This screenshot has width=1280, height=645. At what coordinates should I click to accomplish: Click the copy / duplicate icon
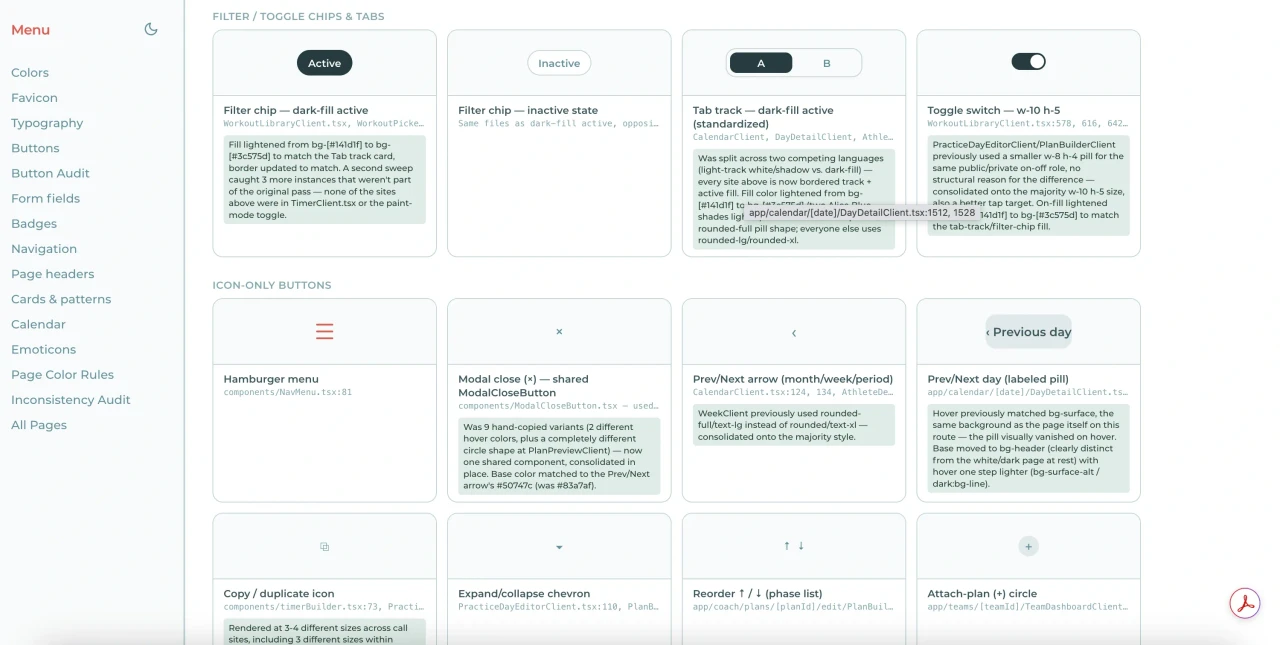[x=324, y=546]
